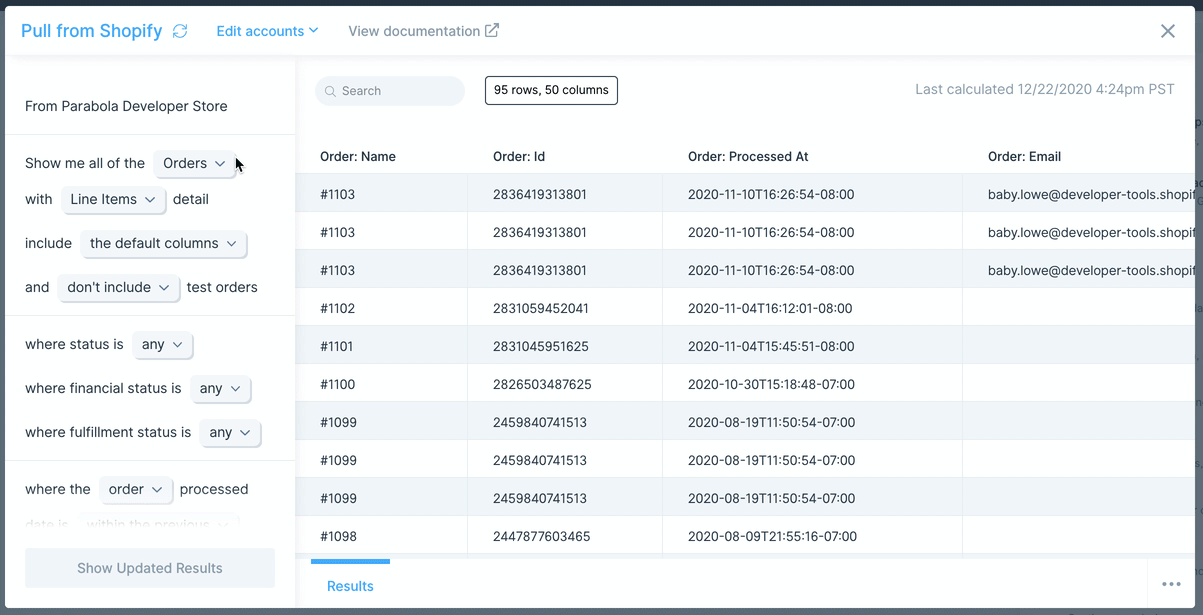Click the Last calculated timestamp text
The image size is (1203, 615).
[1045, 90]
